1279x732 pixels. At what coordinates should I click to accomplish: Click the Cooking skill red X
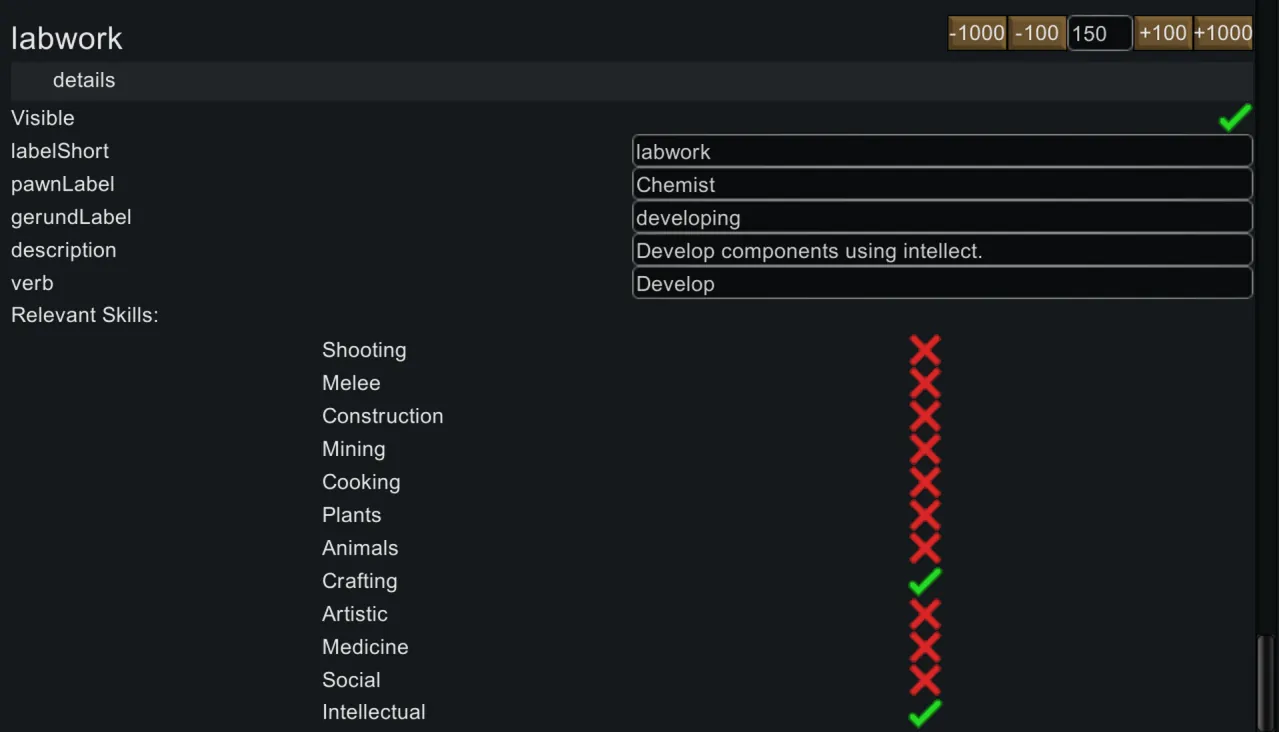tap(925, 482)
